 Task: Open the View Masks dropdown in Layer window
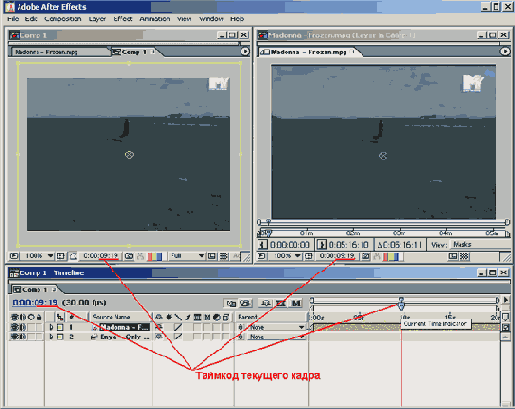(480, 244)
